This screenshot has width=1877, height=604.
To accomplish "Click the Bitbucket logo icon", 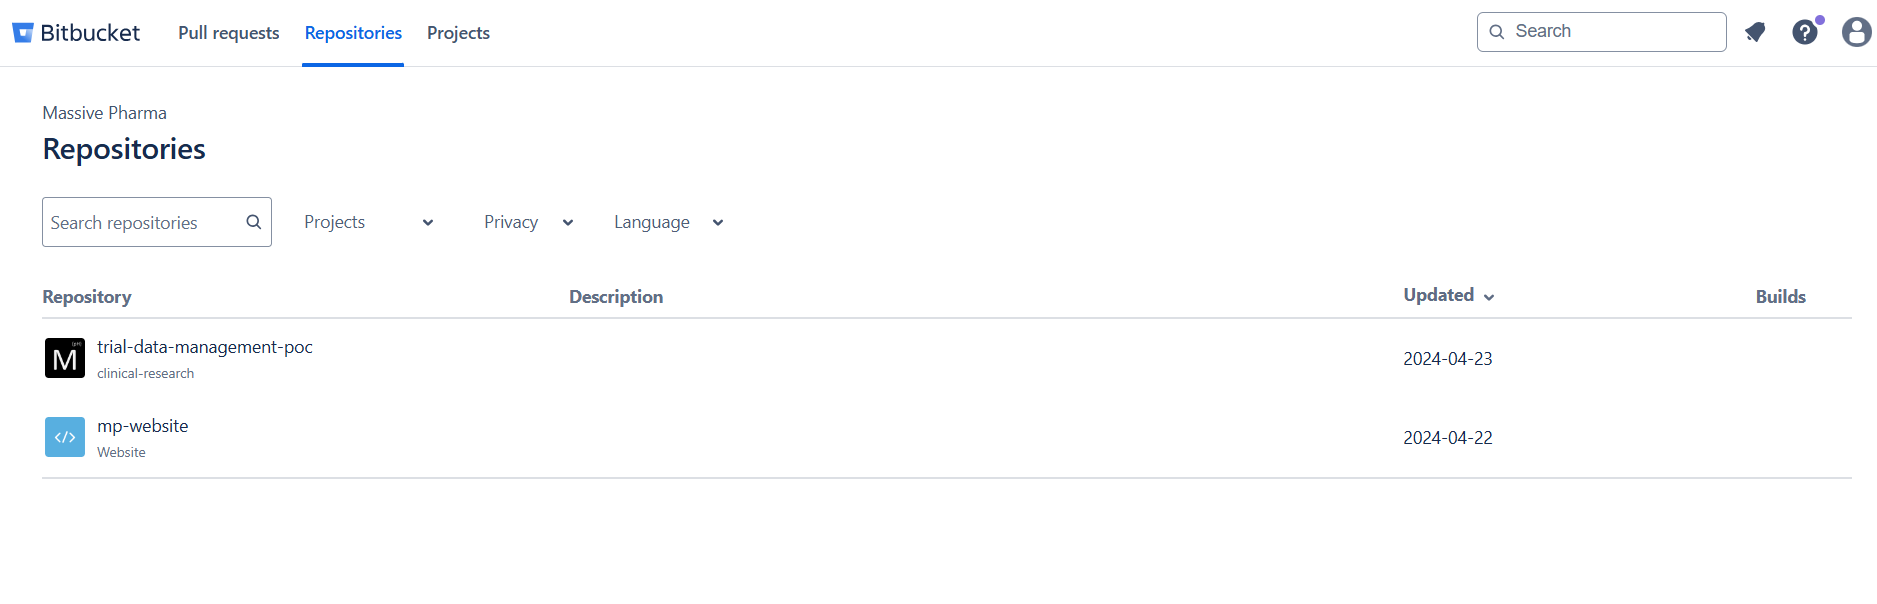I will [x=23, y=33].
